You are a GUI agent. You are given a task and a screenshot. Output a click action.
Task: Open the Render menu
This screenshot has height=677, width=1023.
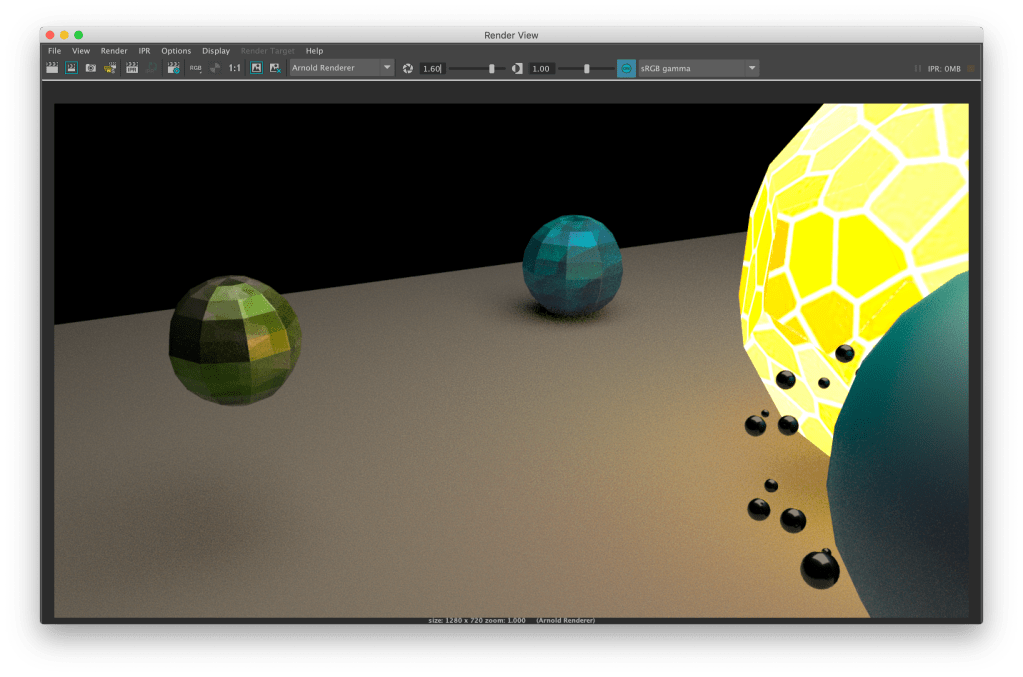click(x=114, y=50)
